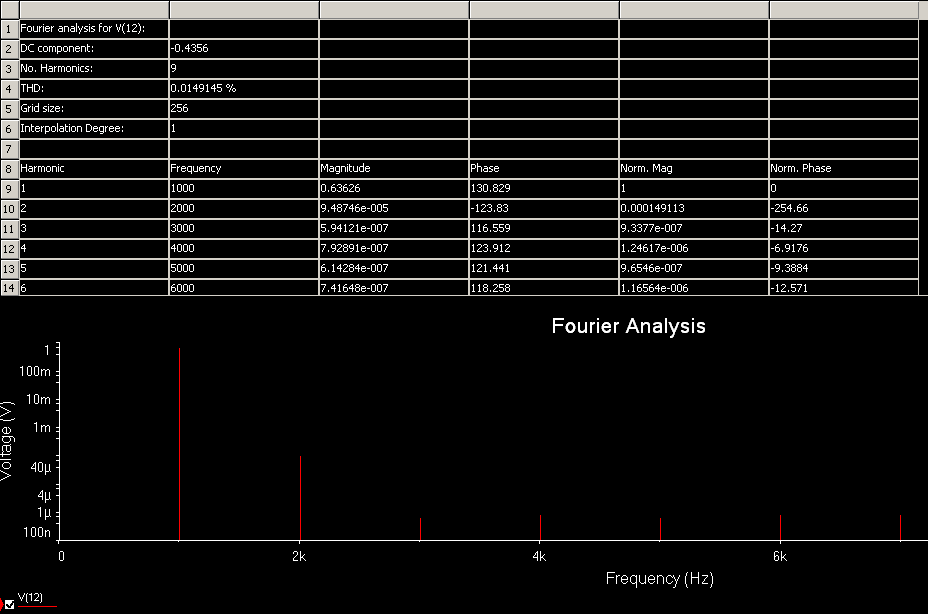Select the Norm. Mag cell 9.3377e-007
The width and height of the screenshot is (928, 614).
(x=694, y=229)
